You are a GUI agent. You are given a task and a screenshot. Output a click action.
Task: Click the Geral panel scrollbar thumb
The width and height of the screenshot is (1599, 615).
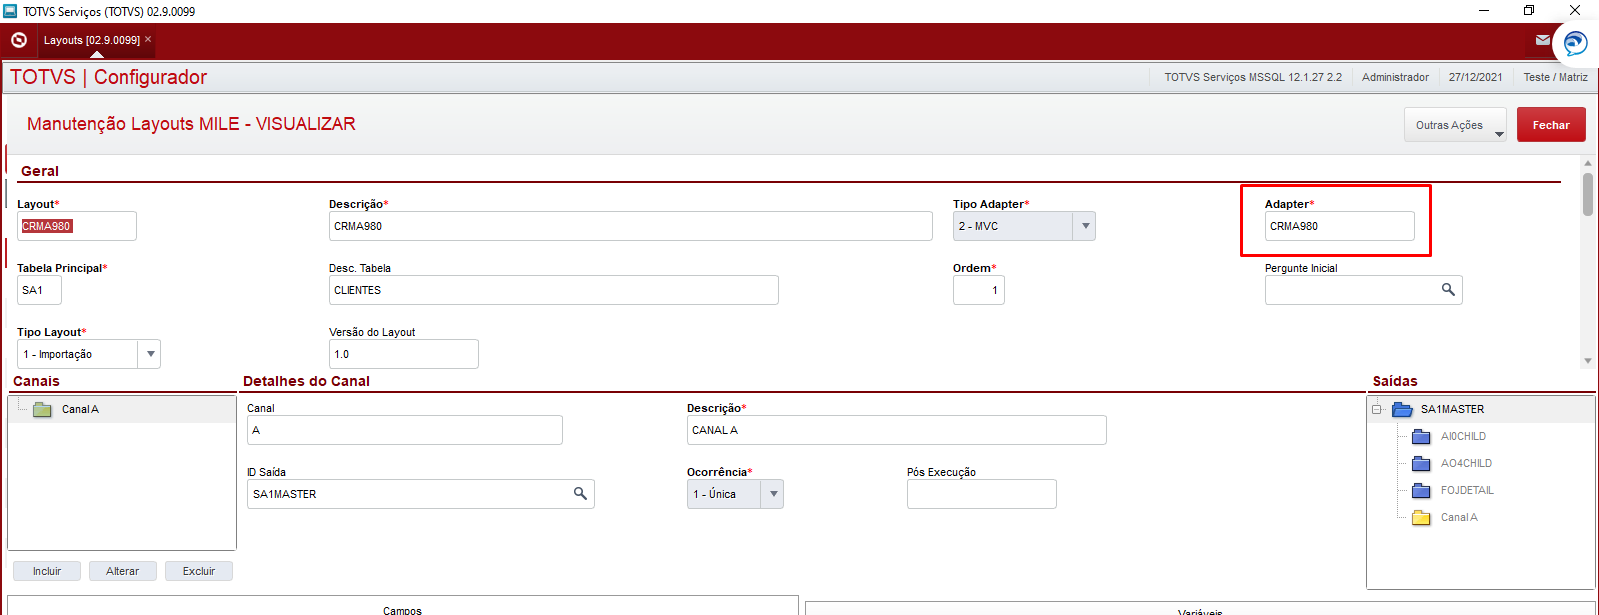(x=1588, y=194)
